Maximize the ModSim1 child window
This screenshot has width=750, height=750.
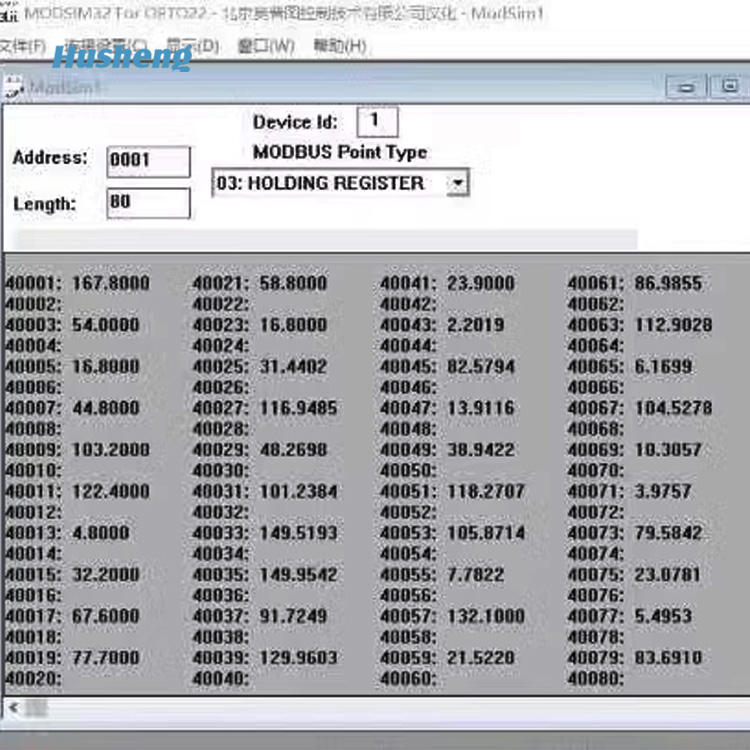click(x=729, y=87)
